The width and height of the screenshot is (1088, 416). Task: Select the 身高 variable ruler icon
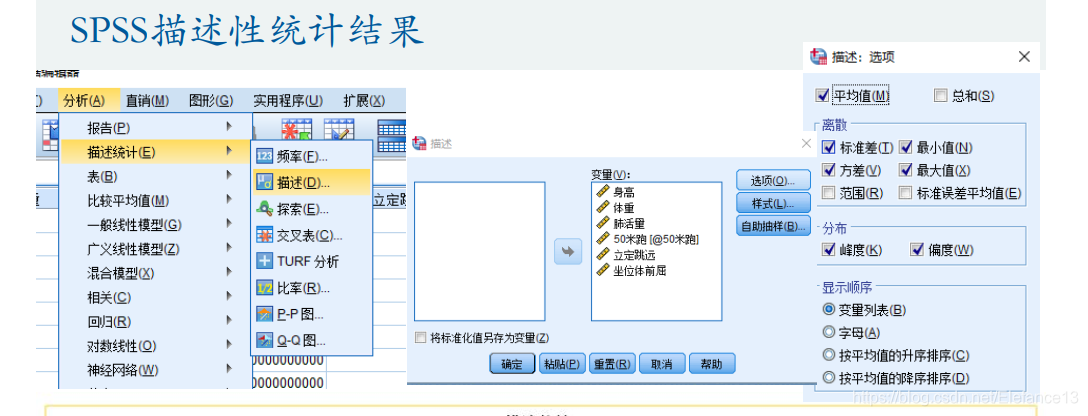click(x=602, y=192)
